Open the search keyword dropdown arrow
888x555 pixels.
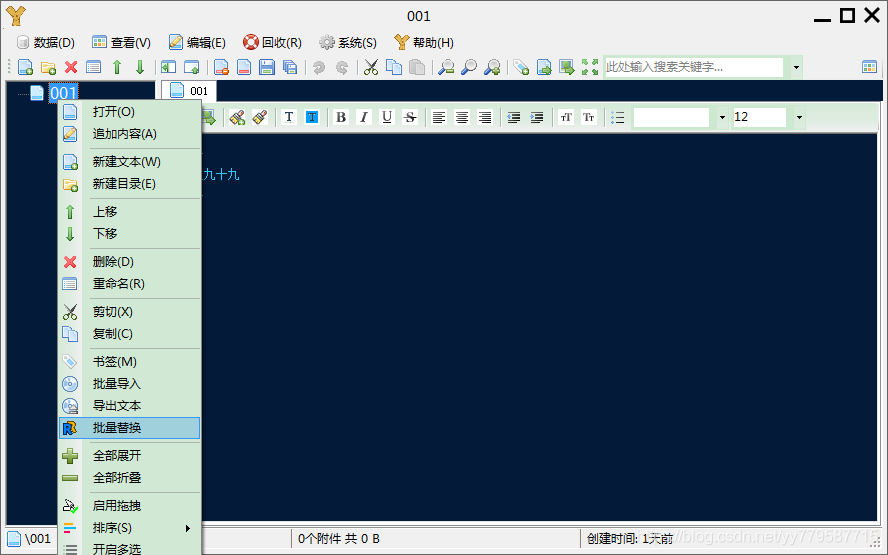[x=796, y=67]
